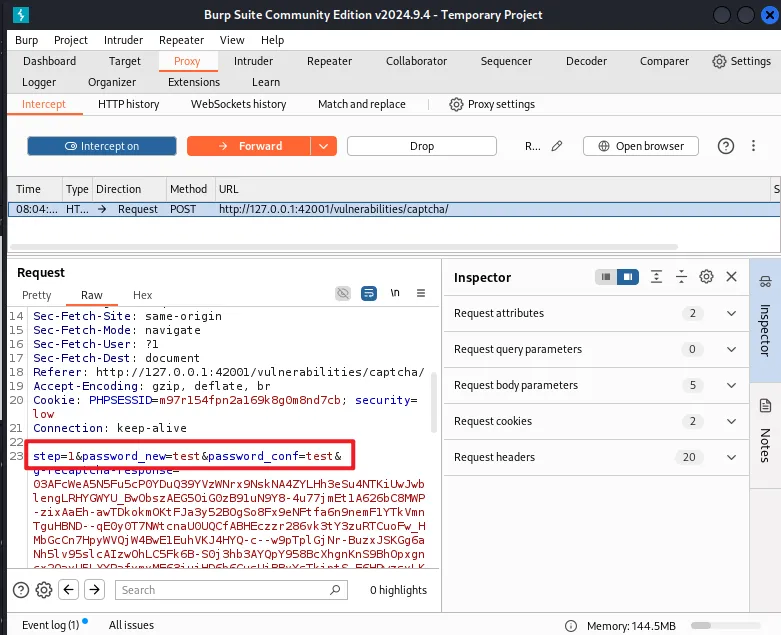Open the Burp menu
This screenshot has width=781, height=635.
[26, 40]
